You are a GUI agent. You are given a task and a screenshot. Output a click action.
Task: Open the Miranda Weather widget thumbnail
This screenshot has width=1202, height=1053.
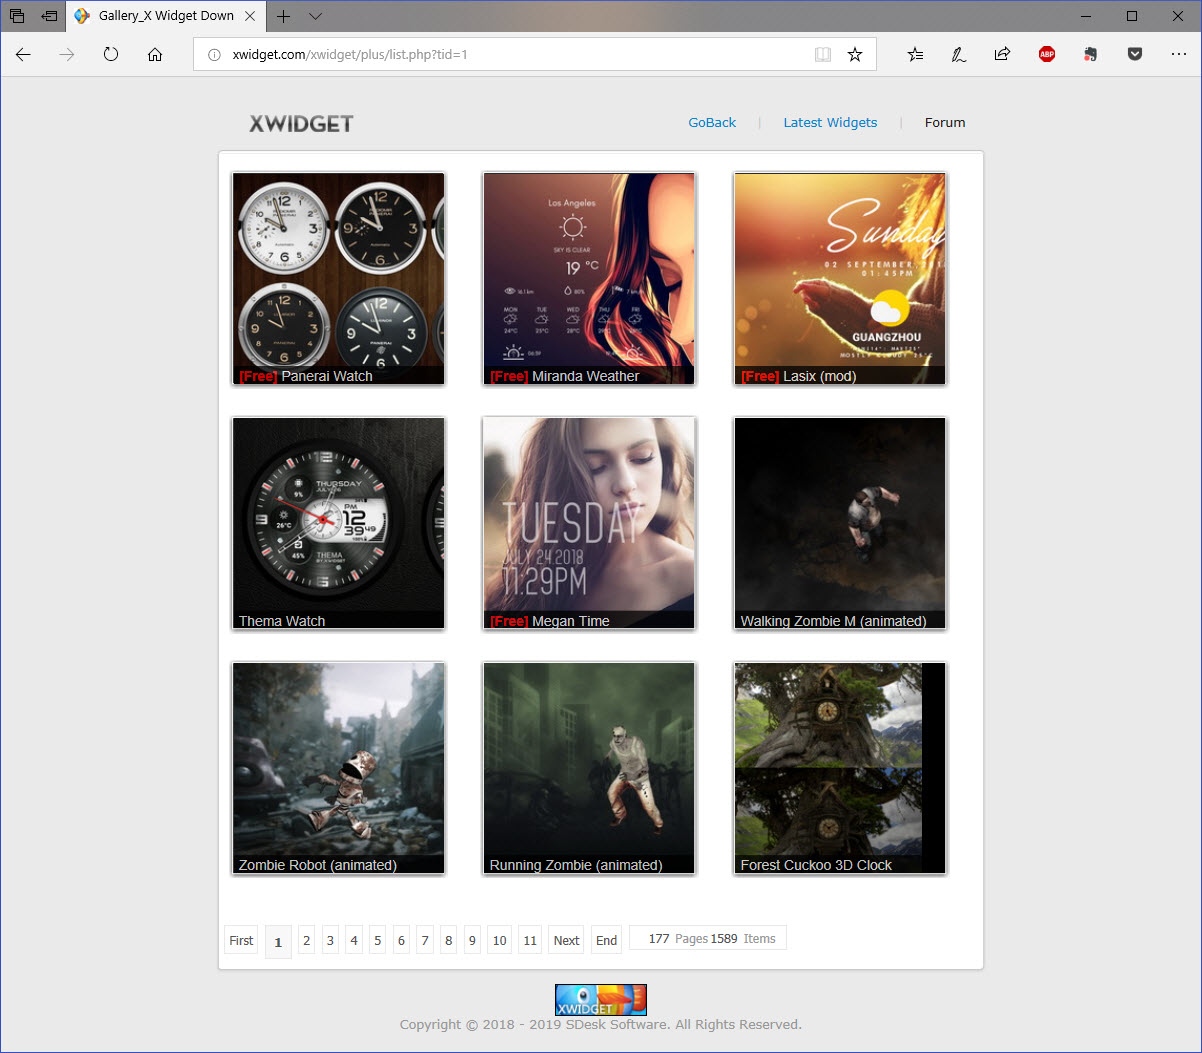pyautogui.click(x=589, y=279)
